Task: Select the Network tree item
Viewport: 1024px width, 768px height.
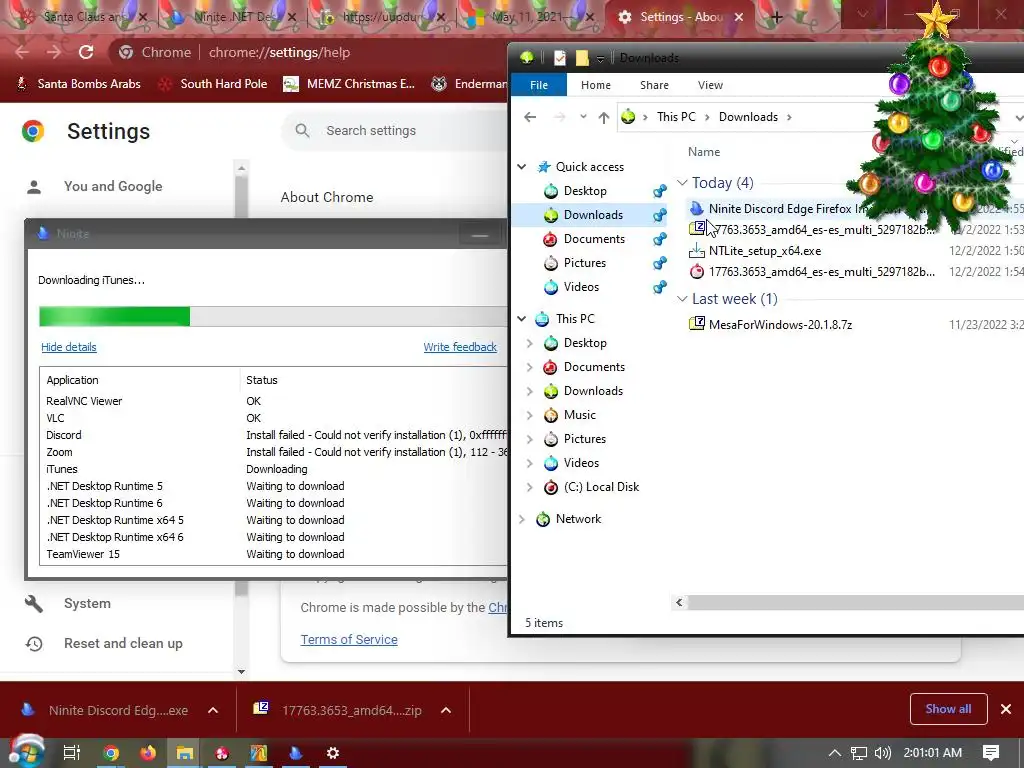Action: tap(578, 519)
